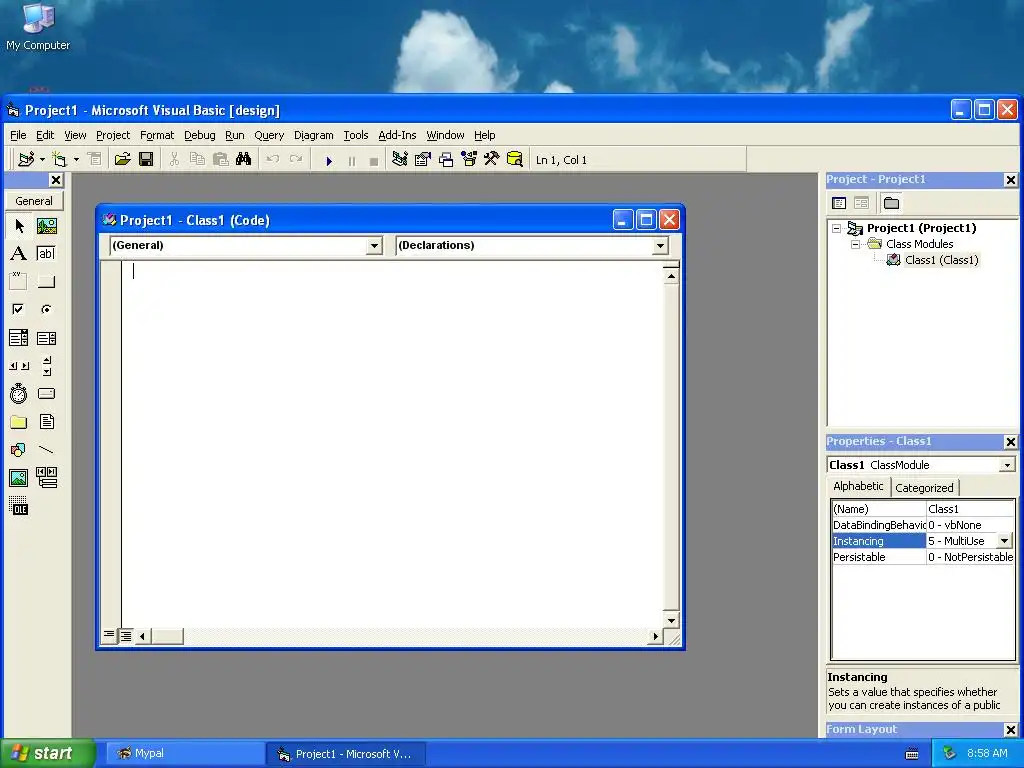Click the Paste toolbar icon
The height and width of the screenshot is (768, 1024).
(x=220, y=159)
